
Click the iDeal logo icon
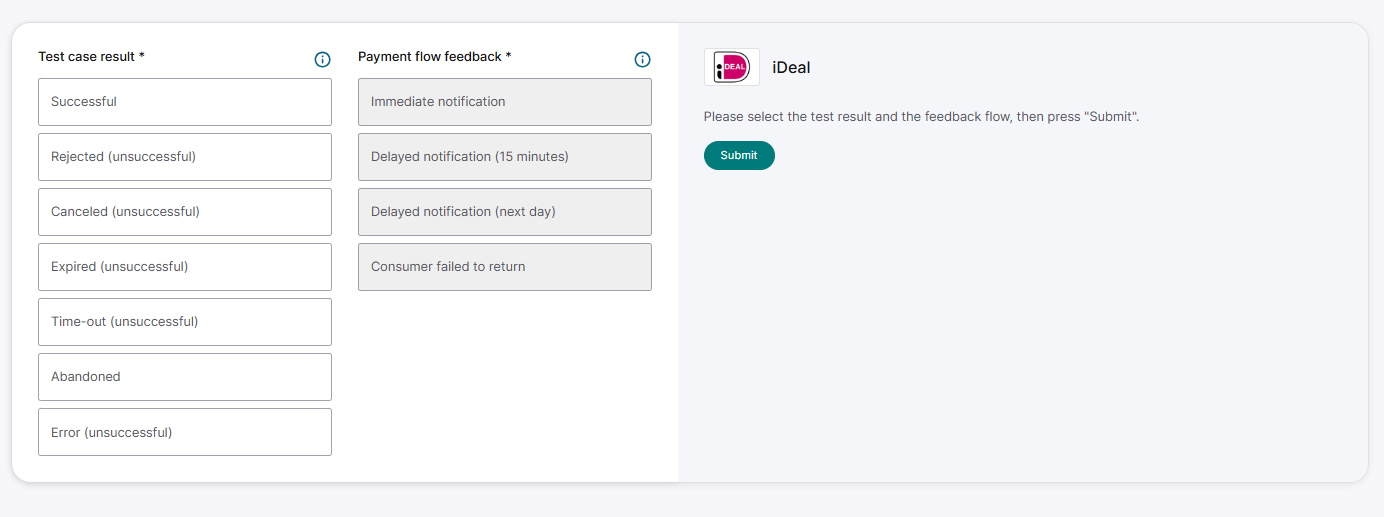[x=731, y=67]
